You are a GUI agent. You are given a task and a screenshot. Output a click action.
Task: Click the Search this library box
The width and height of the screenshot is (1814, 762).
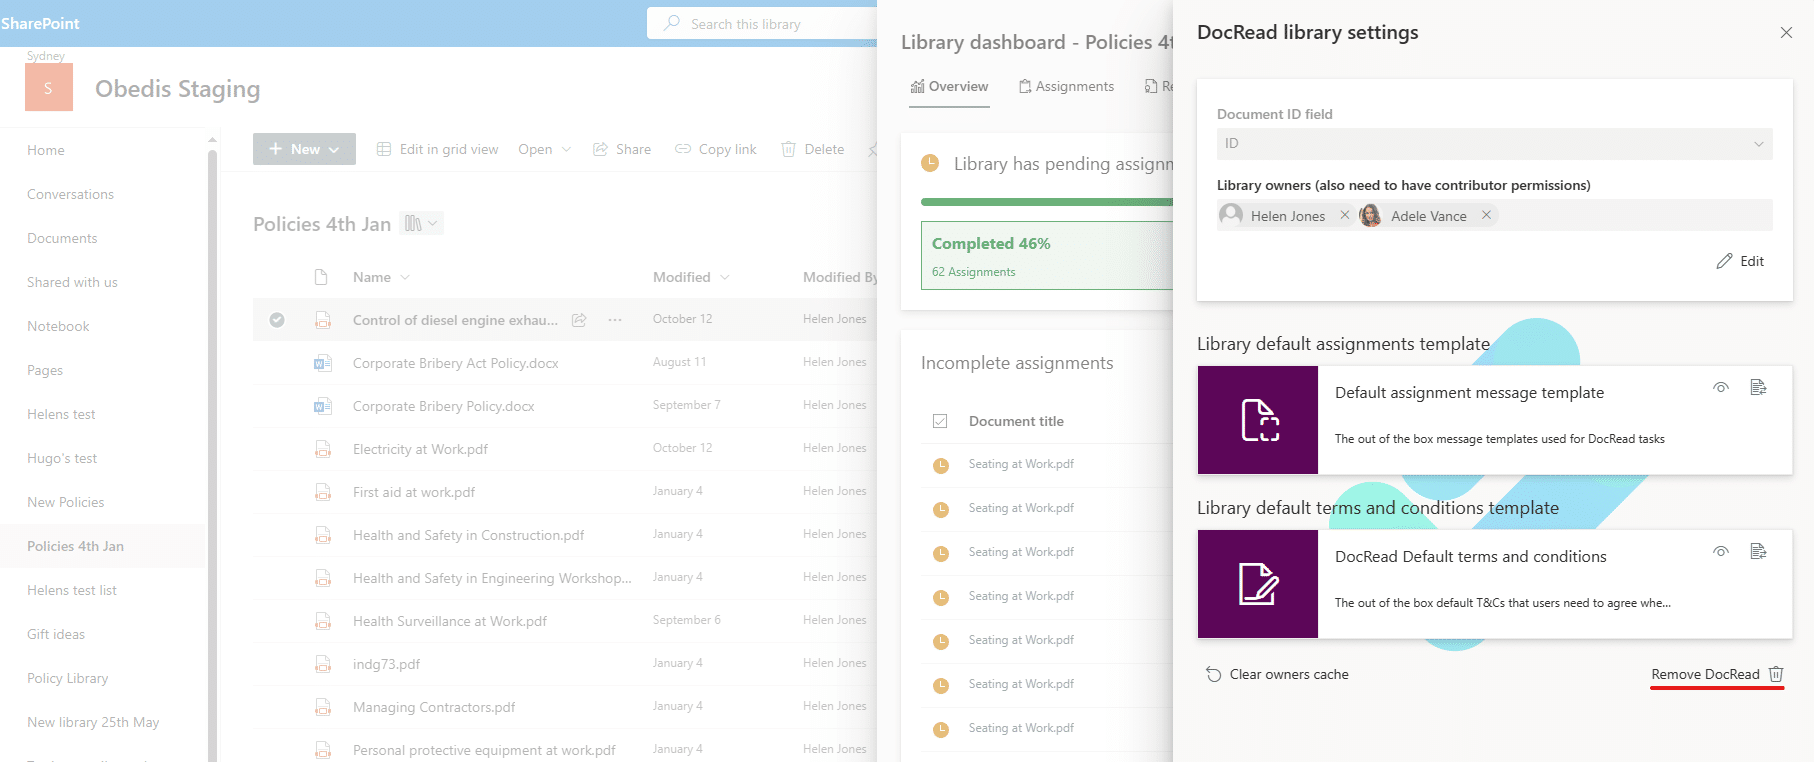coord(762,23)
